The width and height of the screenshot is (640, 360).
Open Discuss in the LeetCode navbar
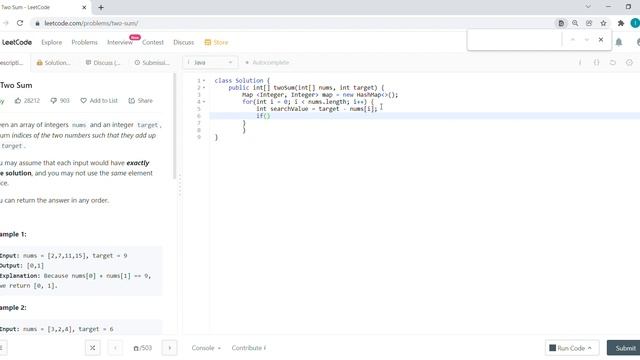pos(183,42)
